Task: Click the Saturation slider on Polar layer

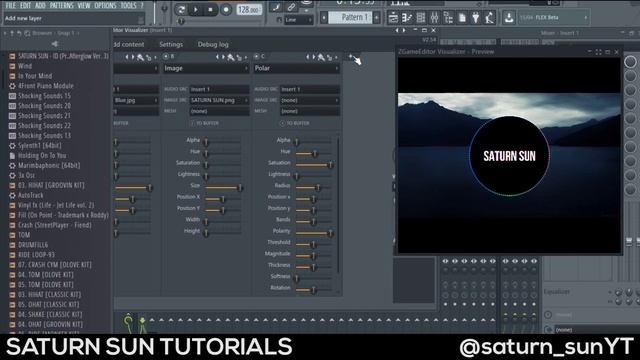Action: (313, 164)
